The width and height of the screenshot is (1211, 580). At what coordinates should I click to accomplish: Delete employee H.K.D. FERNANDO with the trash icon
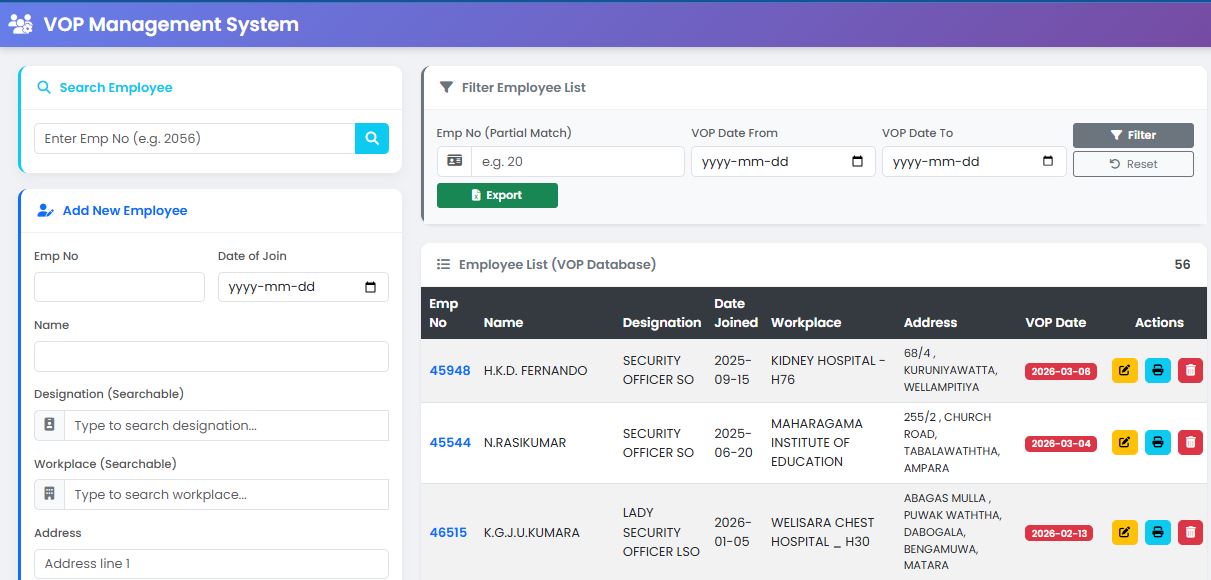[1190, 371]
